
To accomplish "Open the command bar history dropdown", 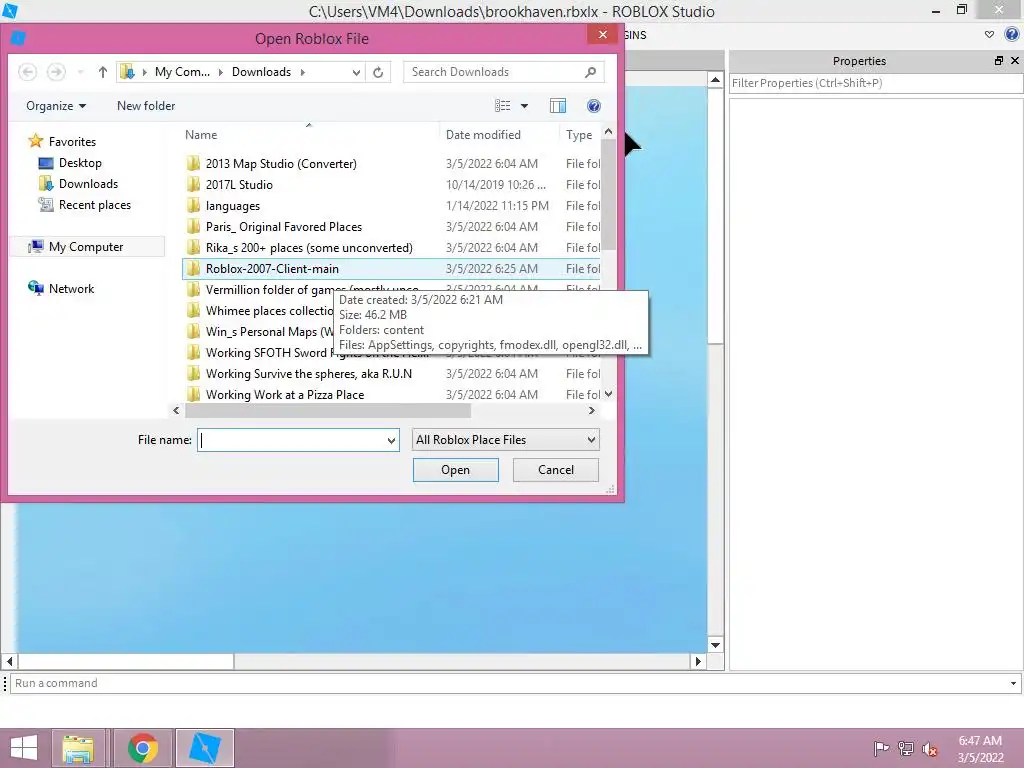I will tap(1014, 684).
